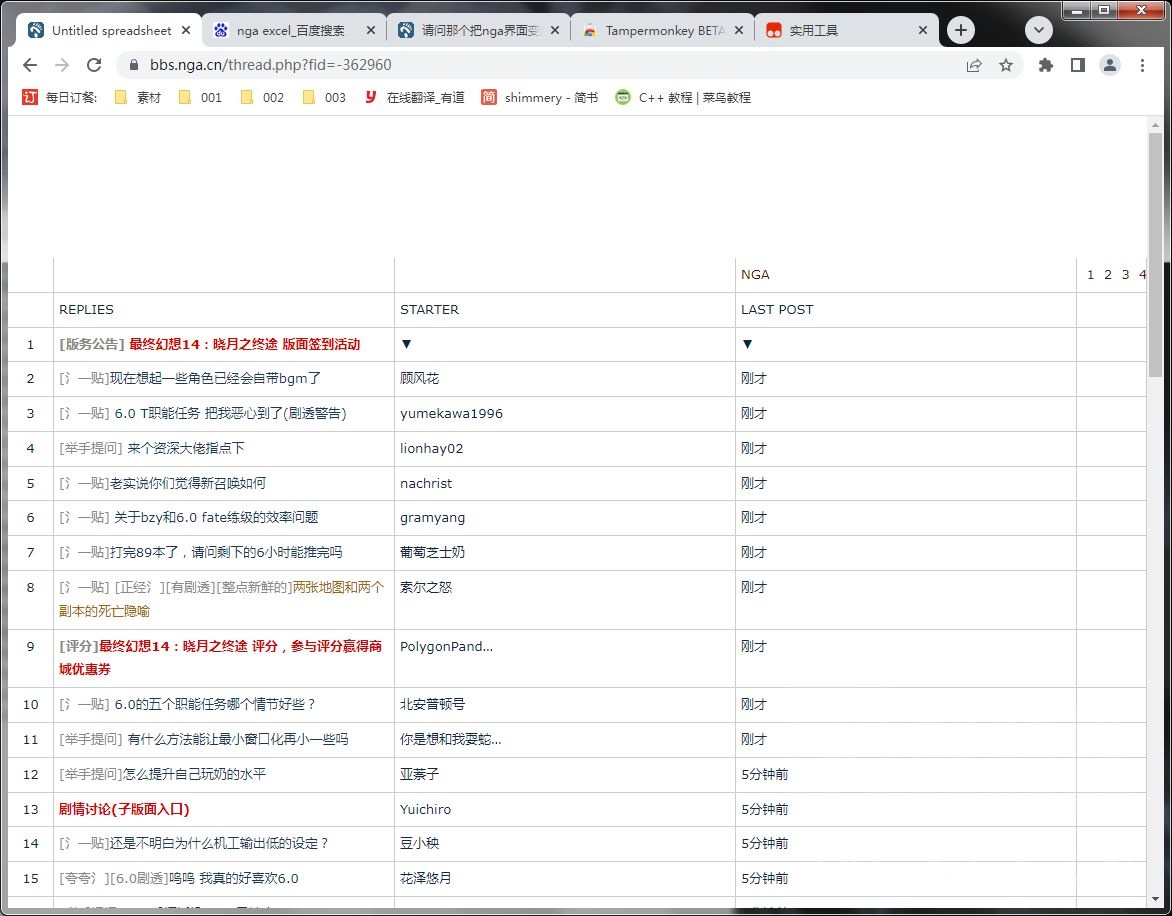
Task: Bookmark this page with the star icon
Action: (1007, 63)
